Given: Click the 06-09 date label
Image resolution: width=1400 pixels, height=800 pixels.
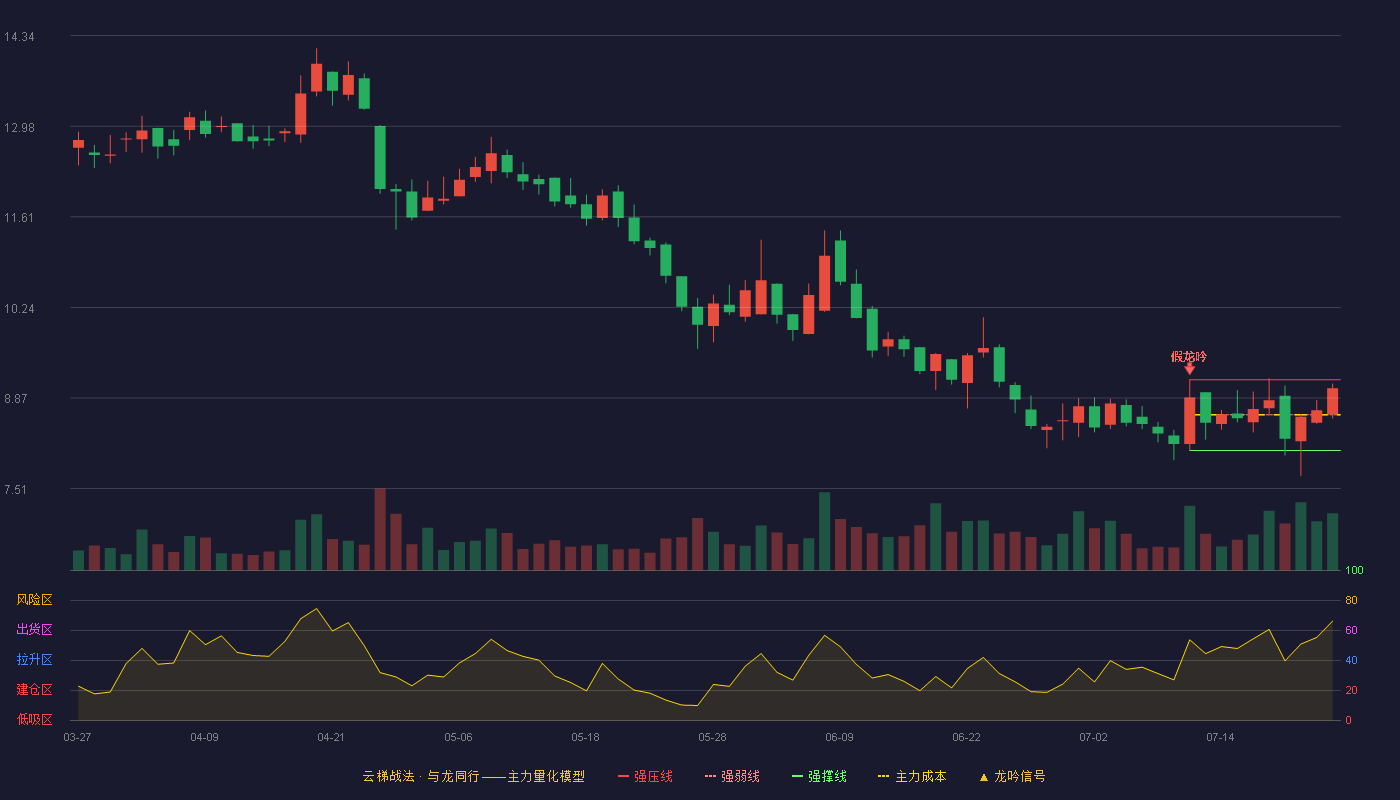Looking at the screenshot, I should click(839, 737).
